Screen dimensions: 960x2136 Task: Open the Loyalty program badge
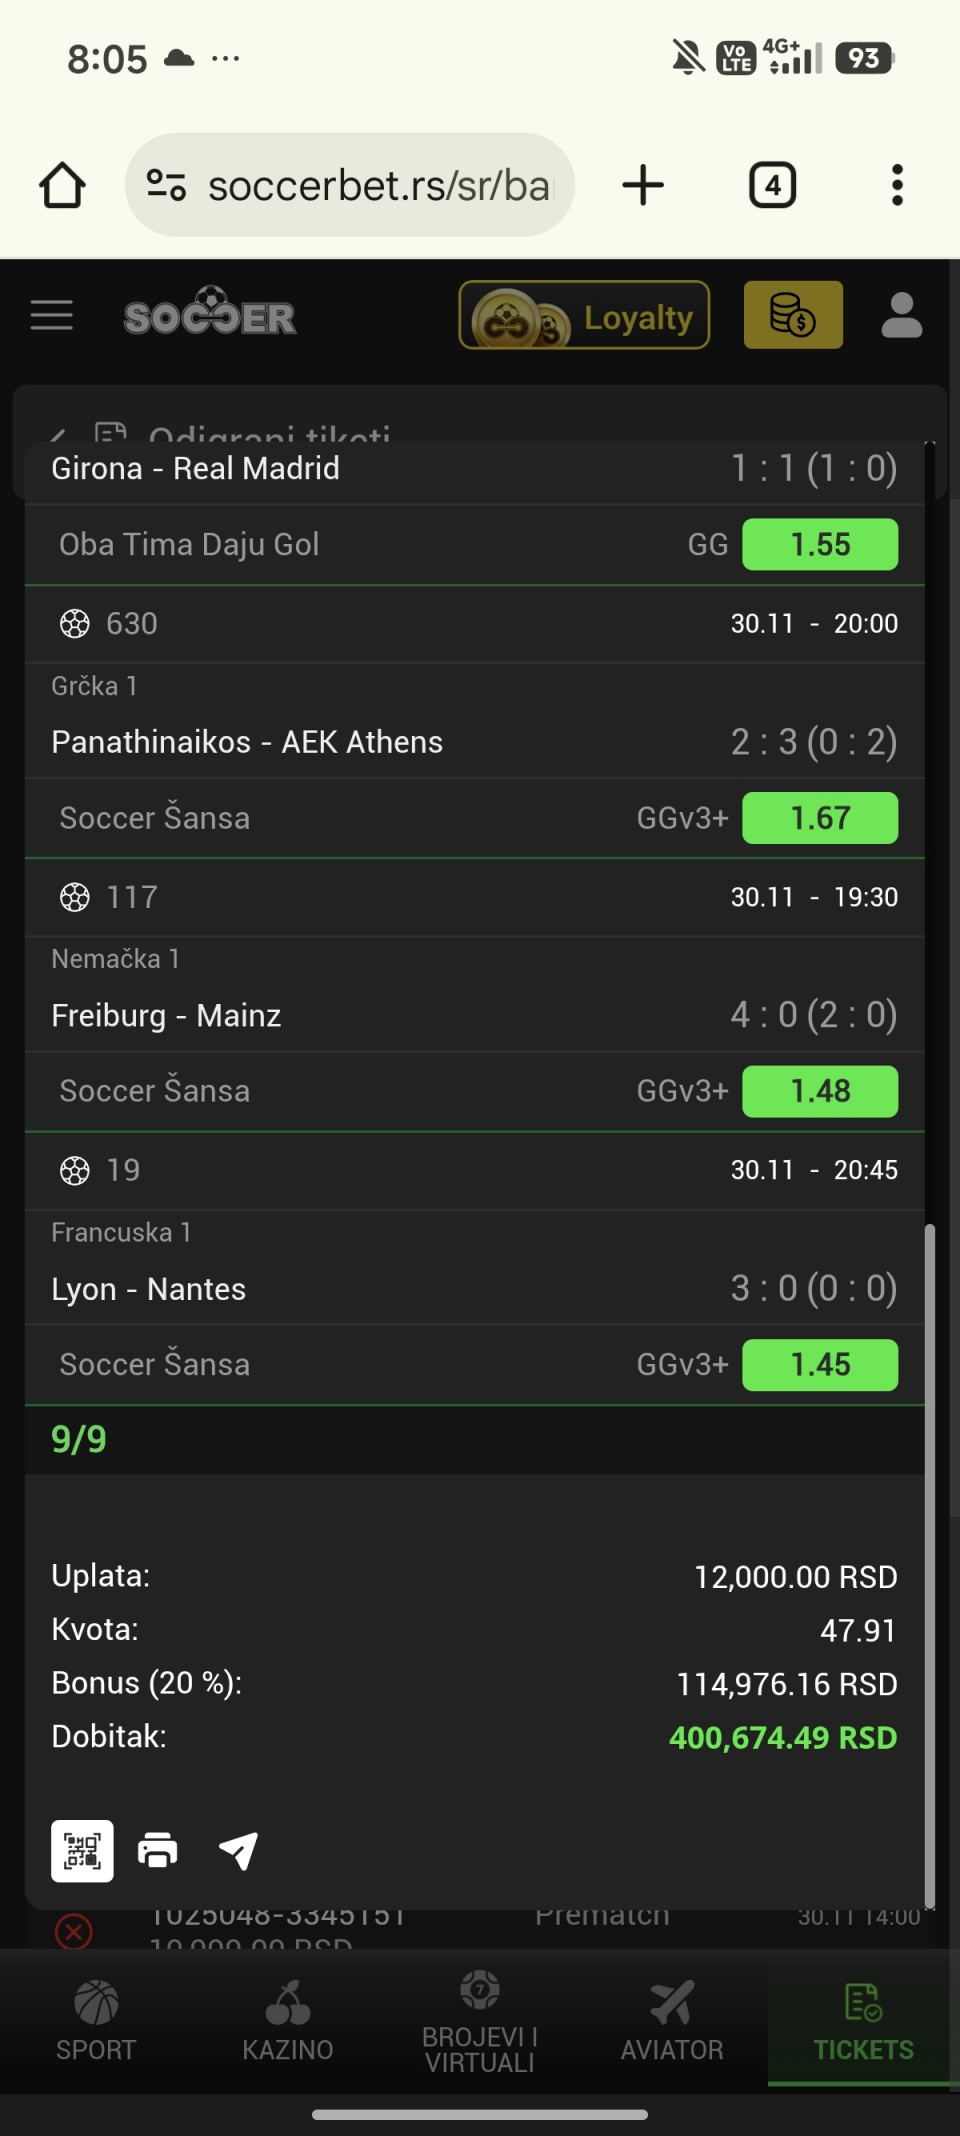tap(584, 316)
